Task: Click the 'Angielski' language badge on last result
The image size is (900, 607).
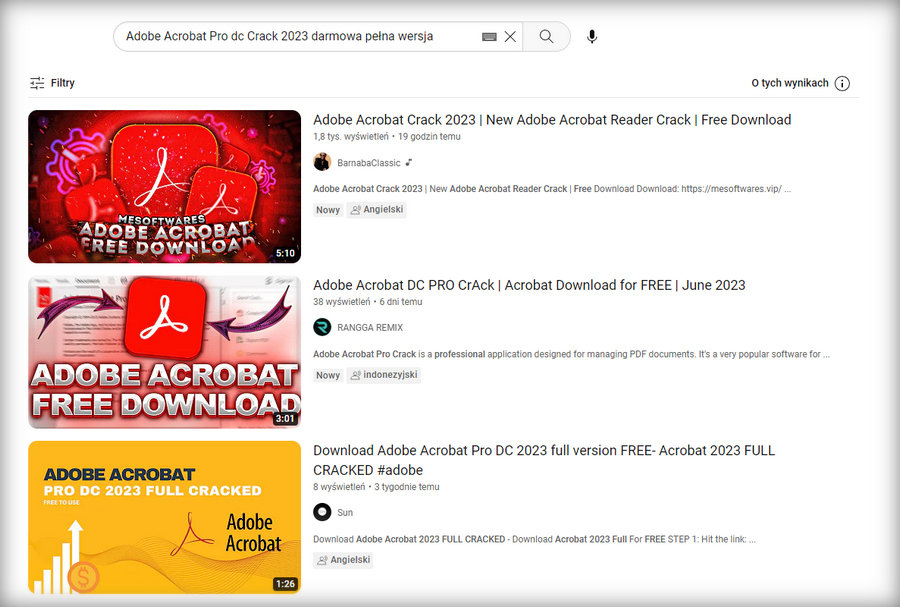Action: [x=343, y=560]
